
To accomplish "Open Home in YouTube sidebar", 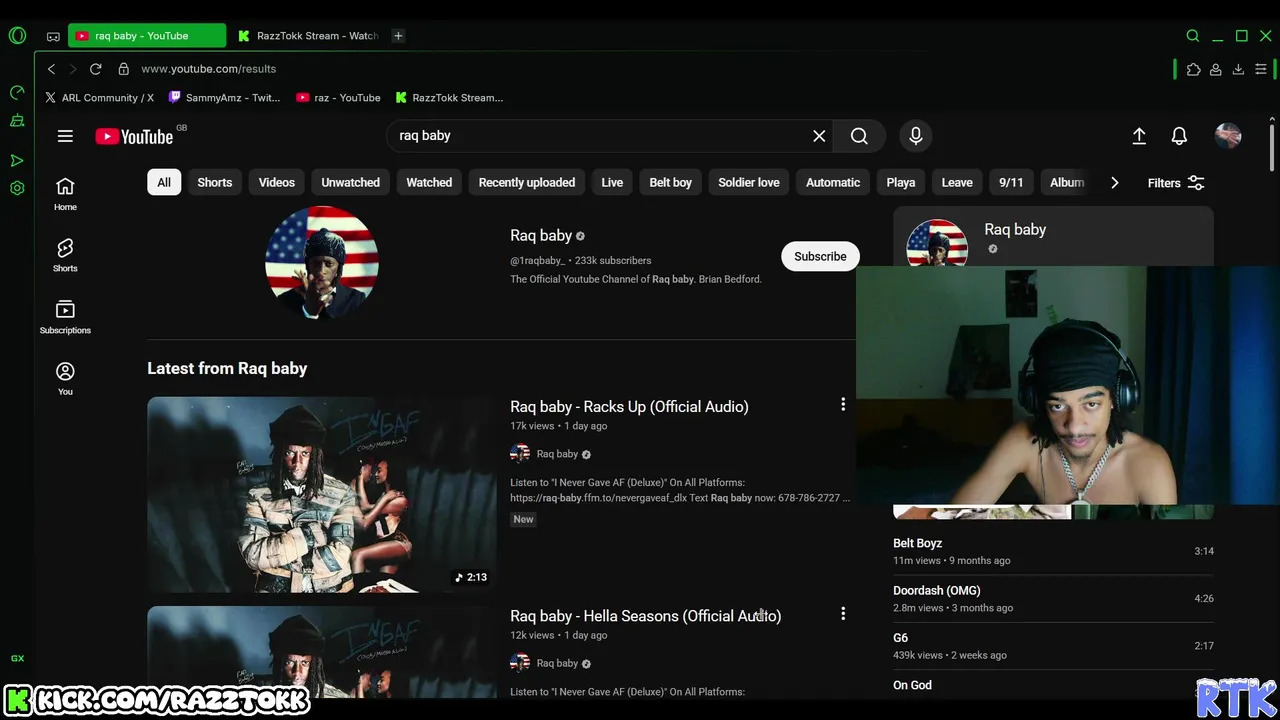I will 65,194.
